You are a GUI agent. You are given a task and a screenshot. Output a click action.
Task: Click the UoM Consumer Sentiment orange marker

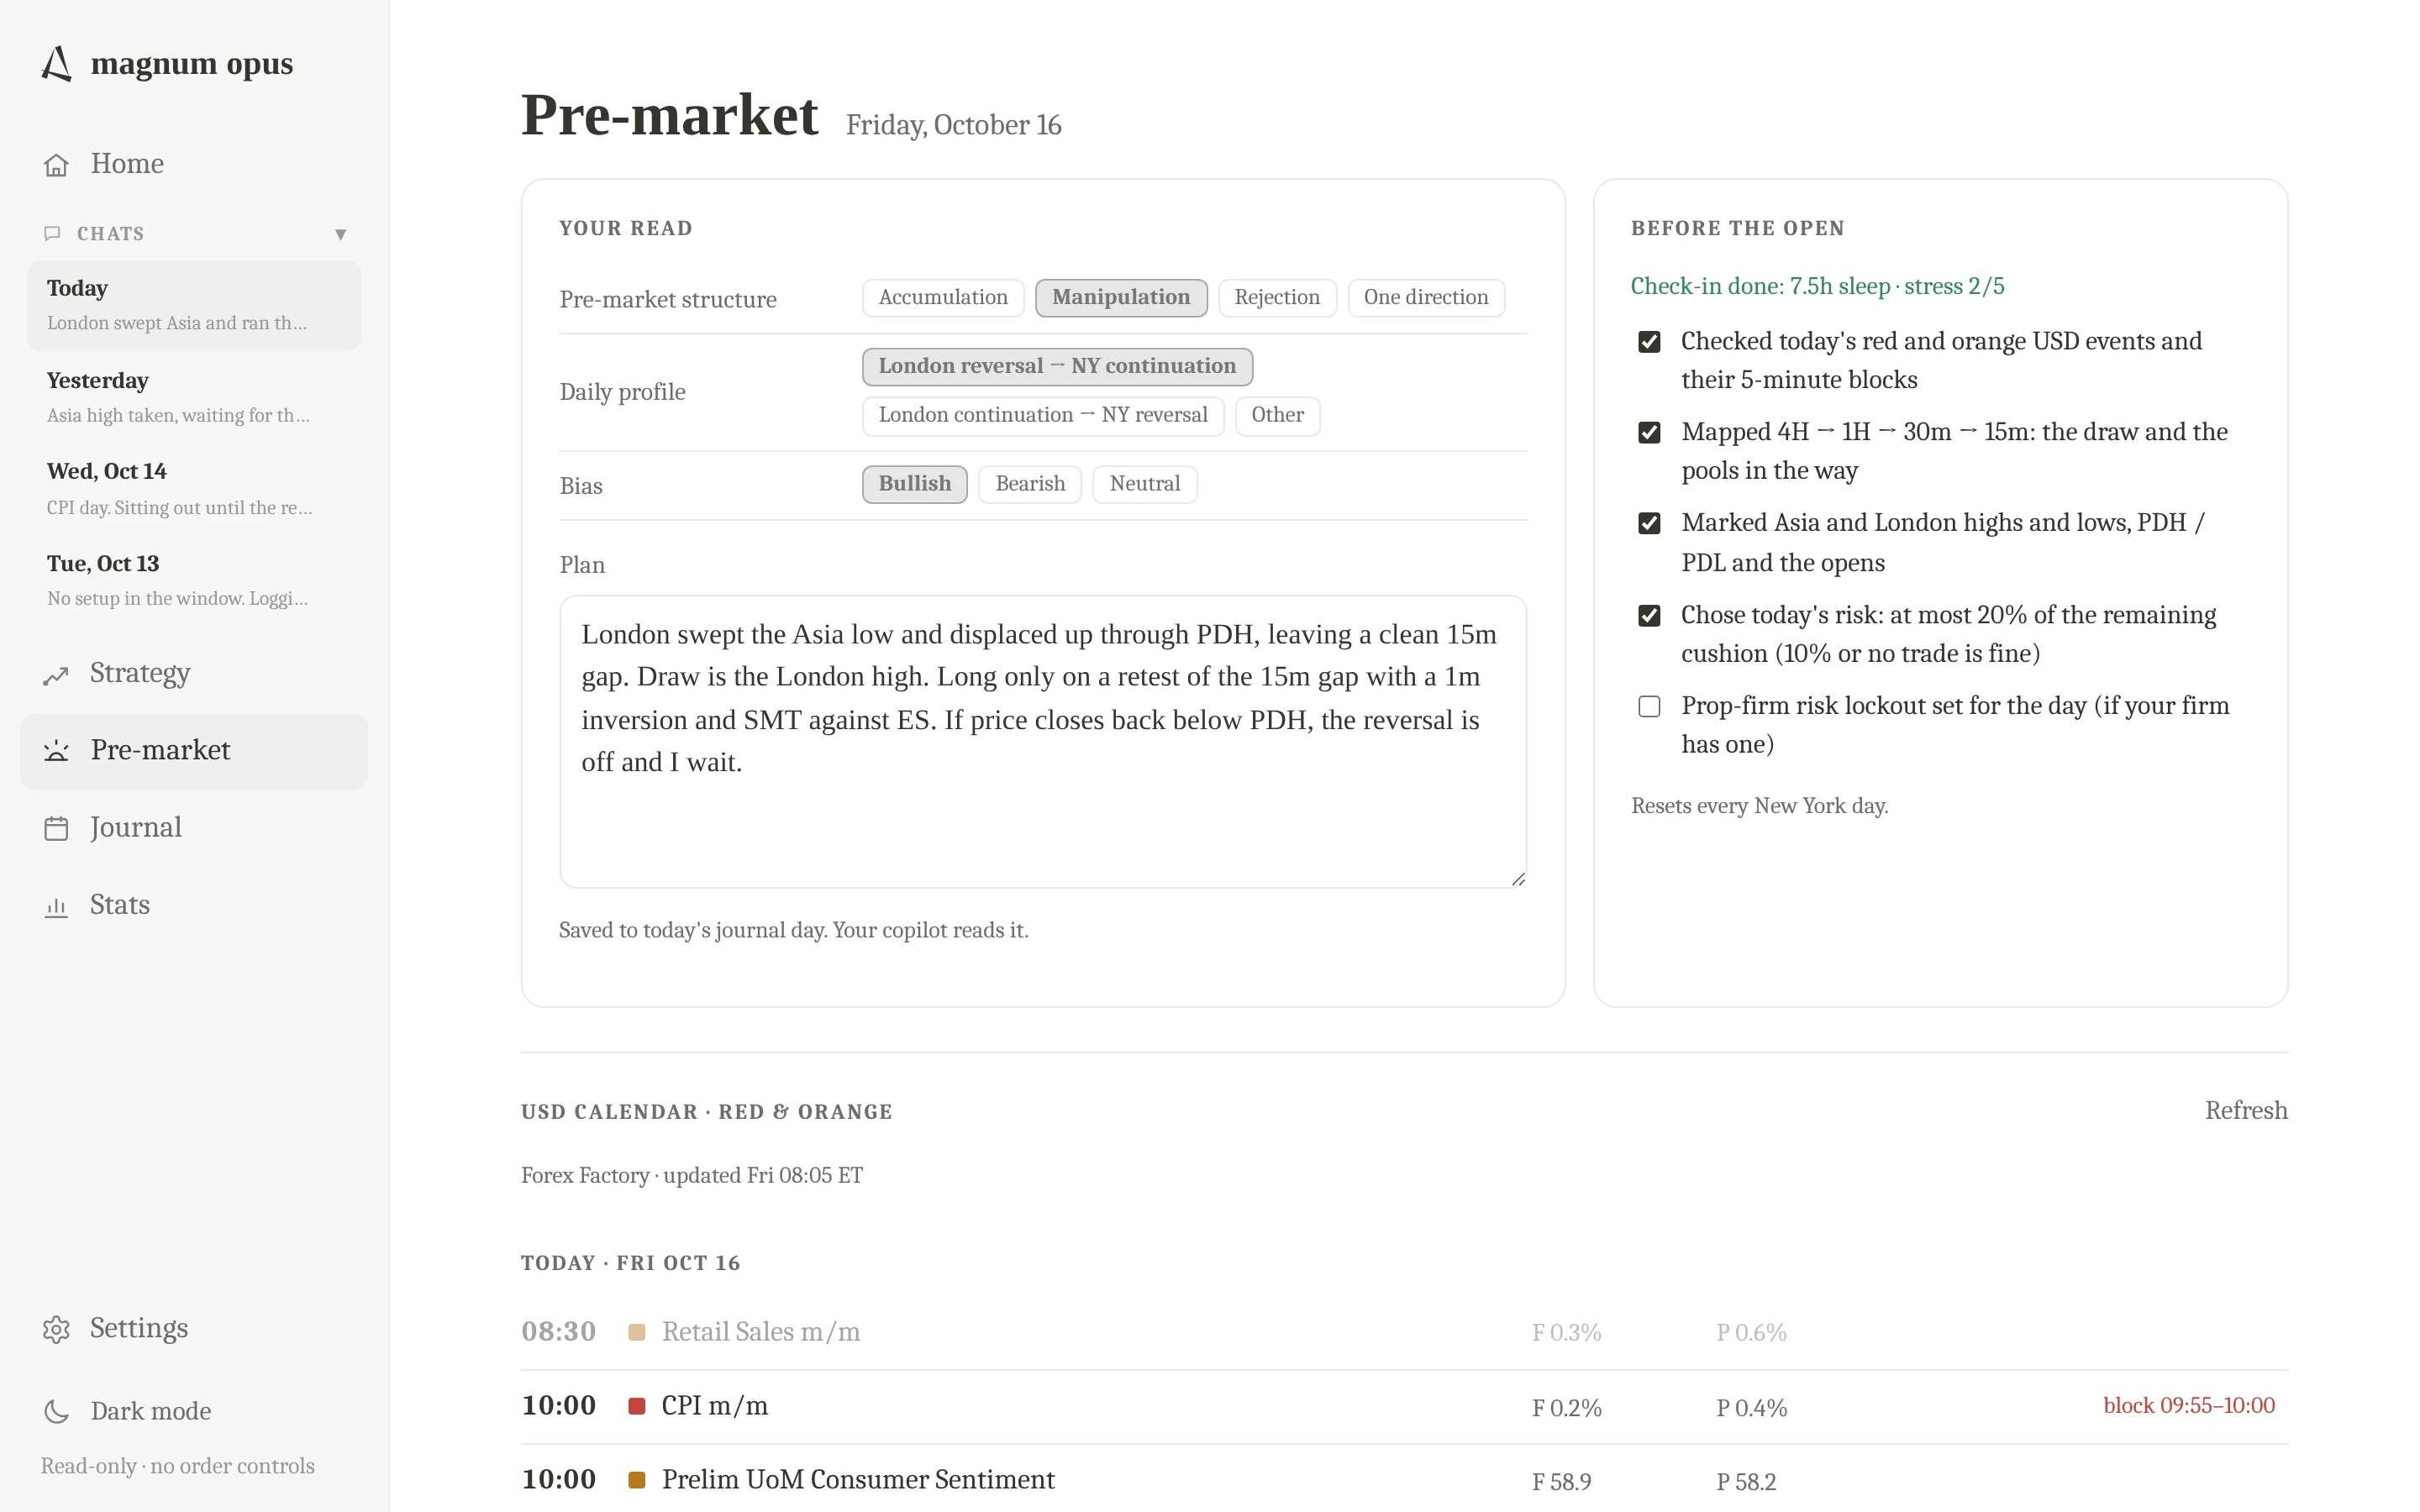[x=636, y=1481]
